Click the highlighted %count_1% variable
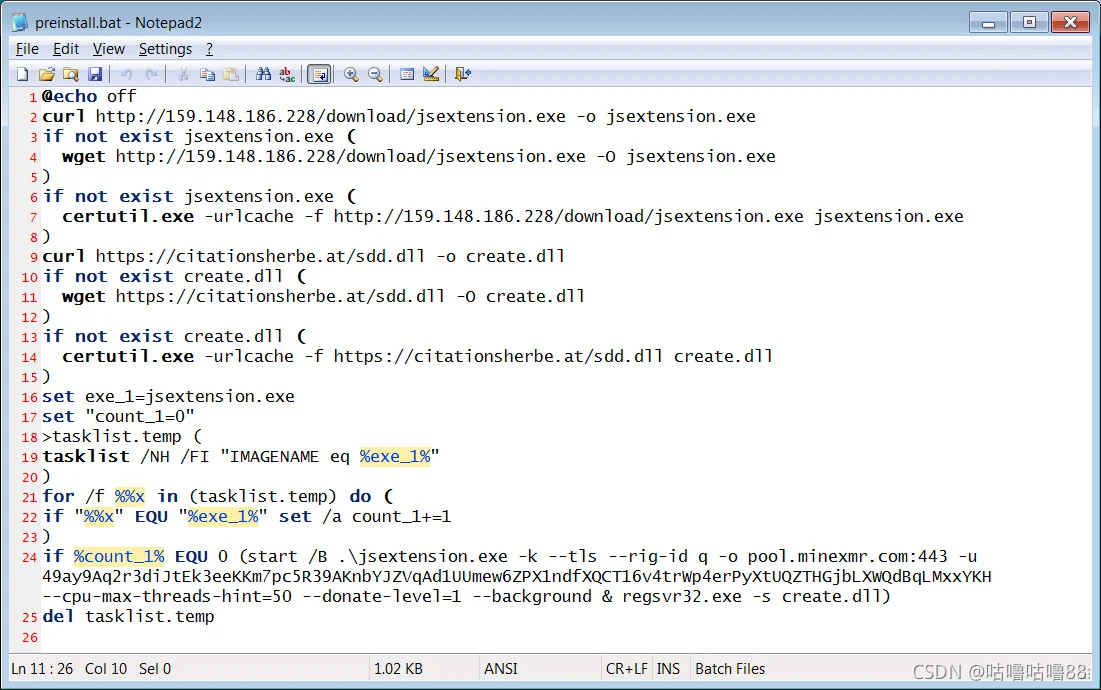 [x=119, y=557]
